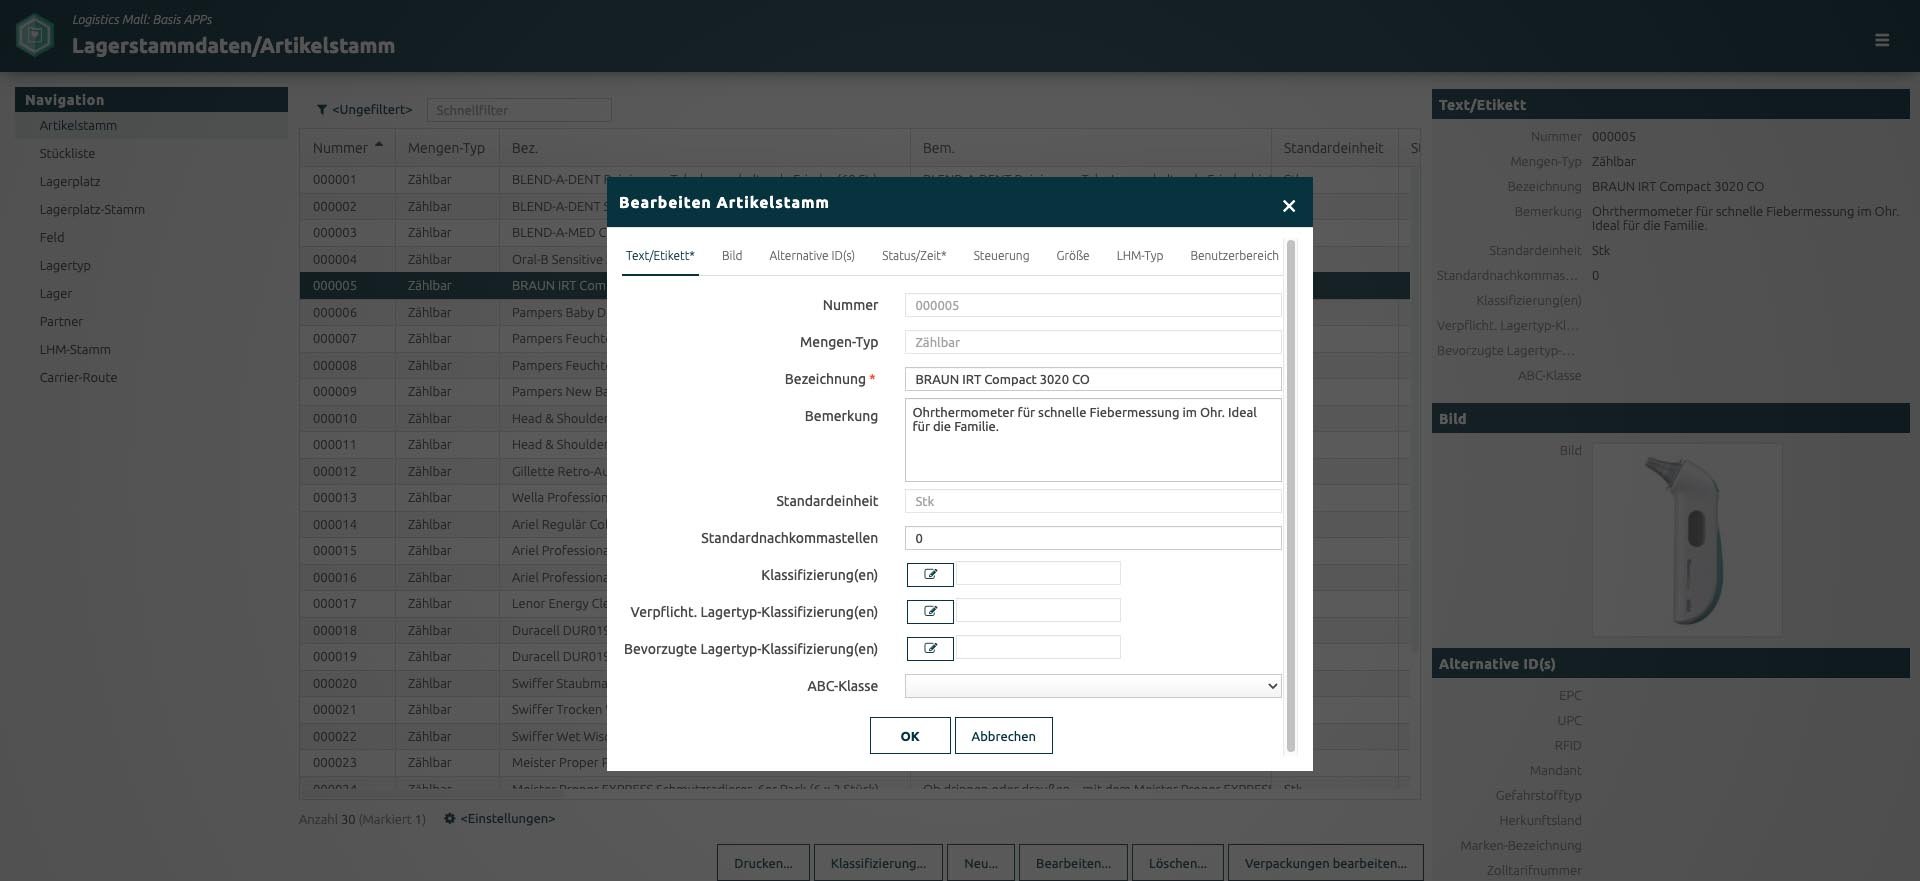Switch to the Text/Etikett tab

click(660, 256)
